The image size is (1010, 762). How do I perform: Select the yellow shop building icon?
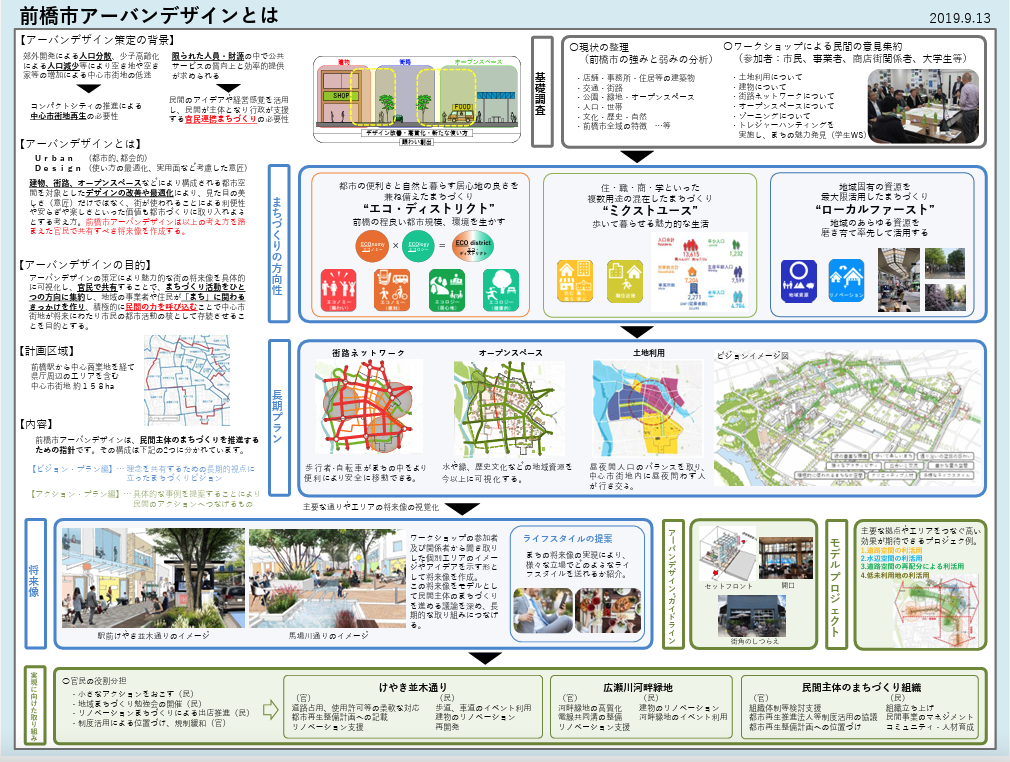(577, 278)
